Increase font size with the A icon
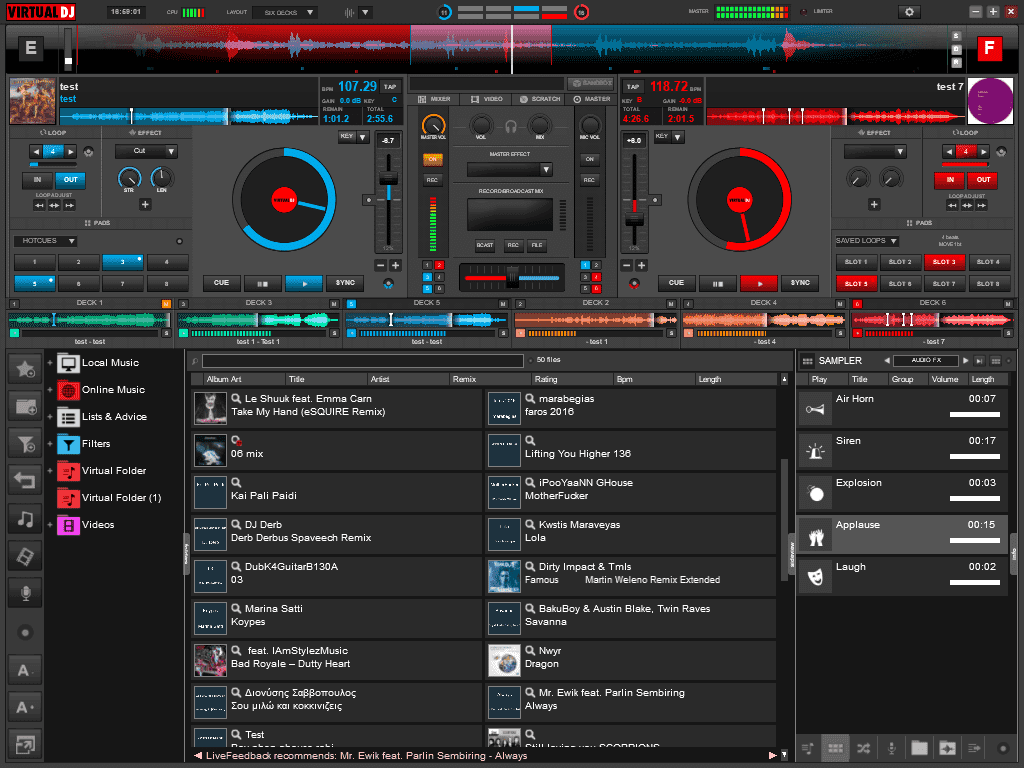Screen dimensions: 1024x768 tap(25, 707)
